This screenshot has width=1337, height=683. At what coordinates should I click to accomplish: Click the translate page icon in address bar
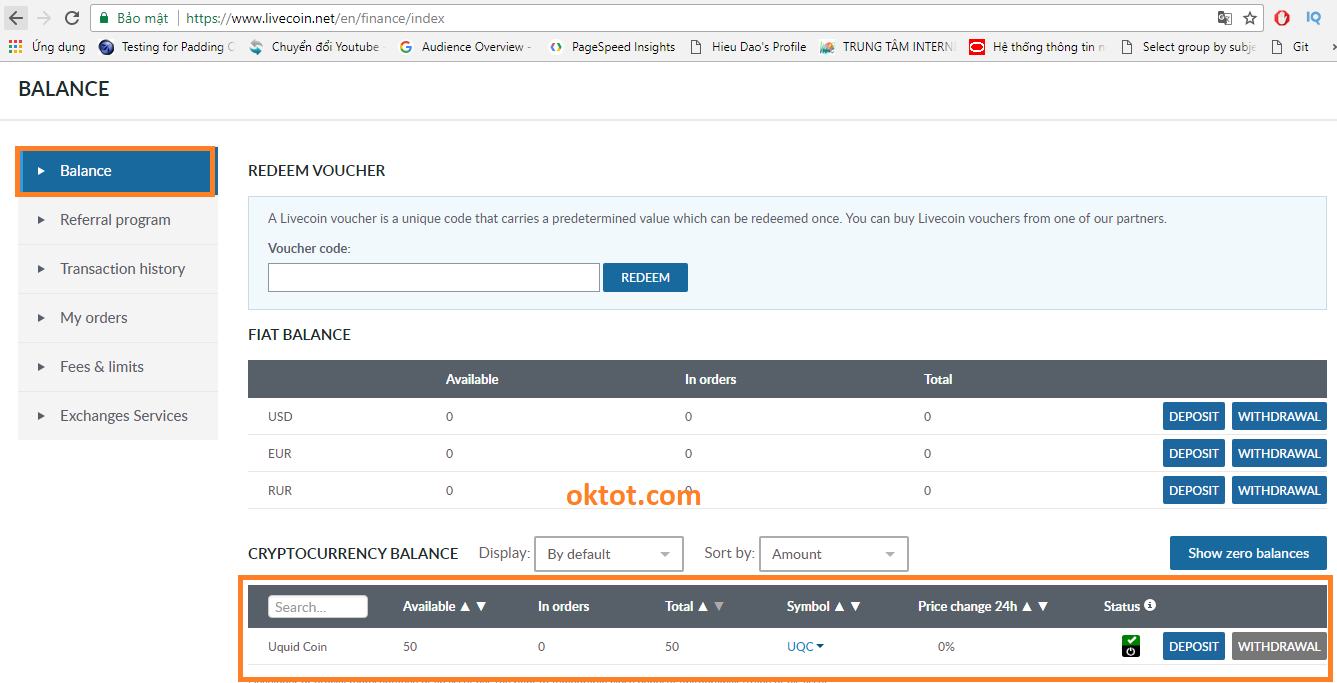point(1224,18)
